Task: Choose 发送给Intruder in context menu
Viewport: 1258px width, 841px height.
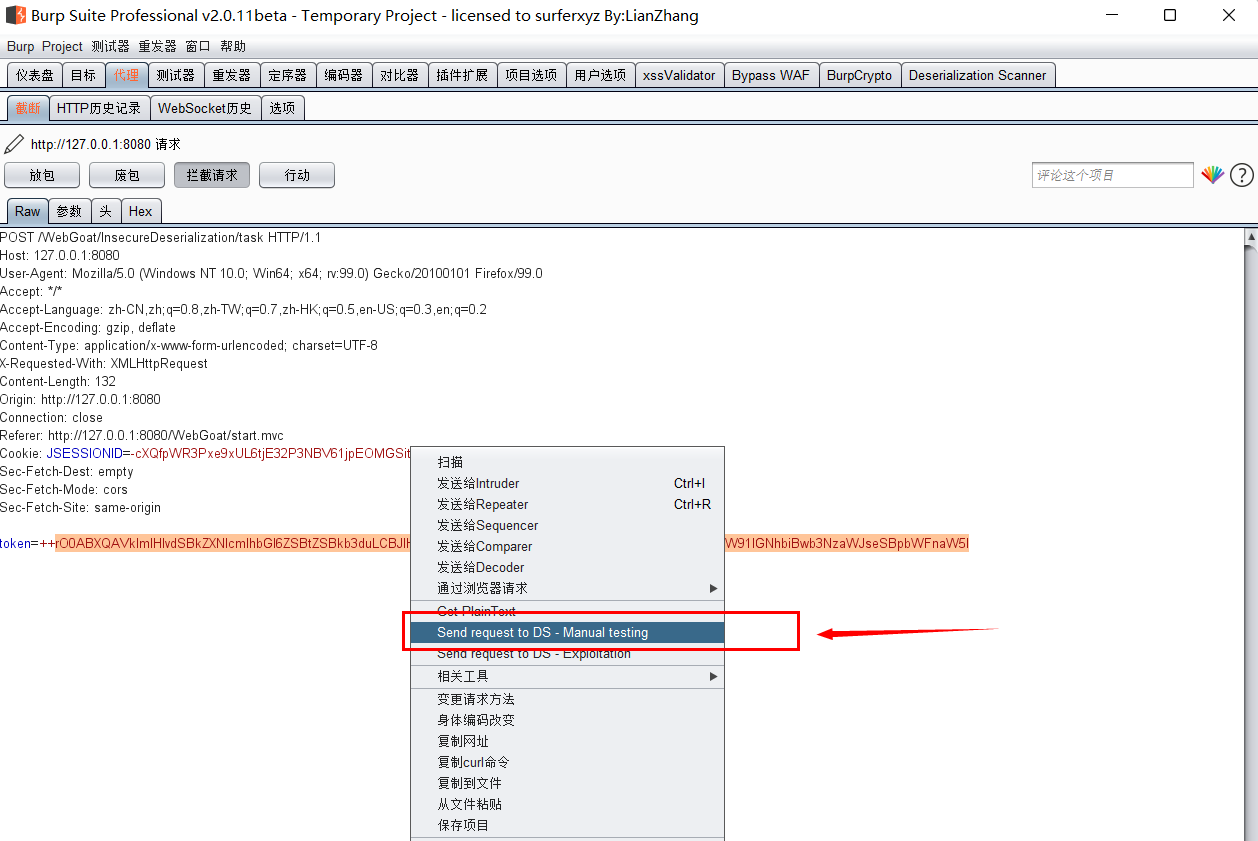Action: [x=567, y=483]
